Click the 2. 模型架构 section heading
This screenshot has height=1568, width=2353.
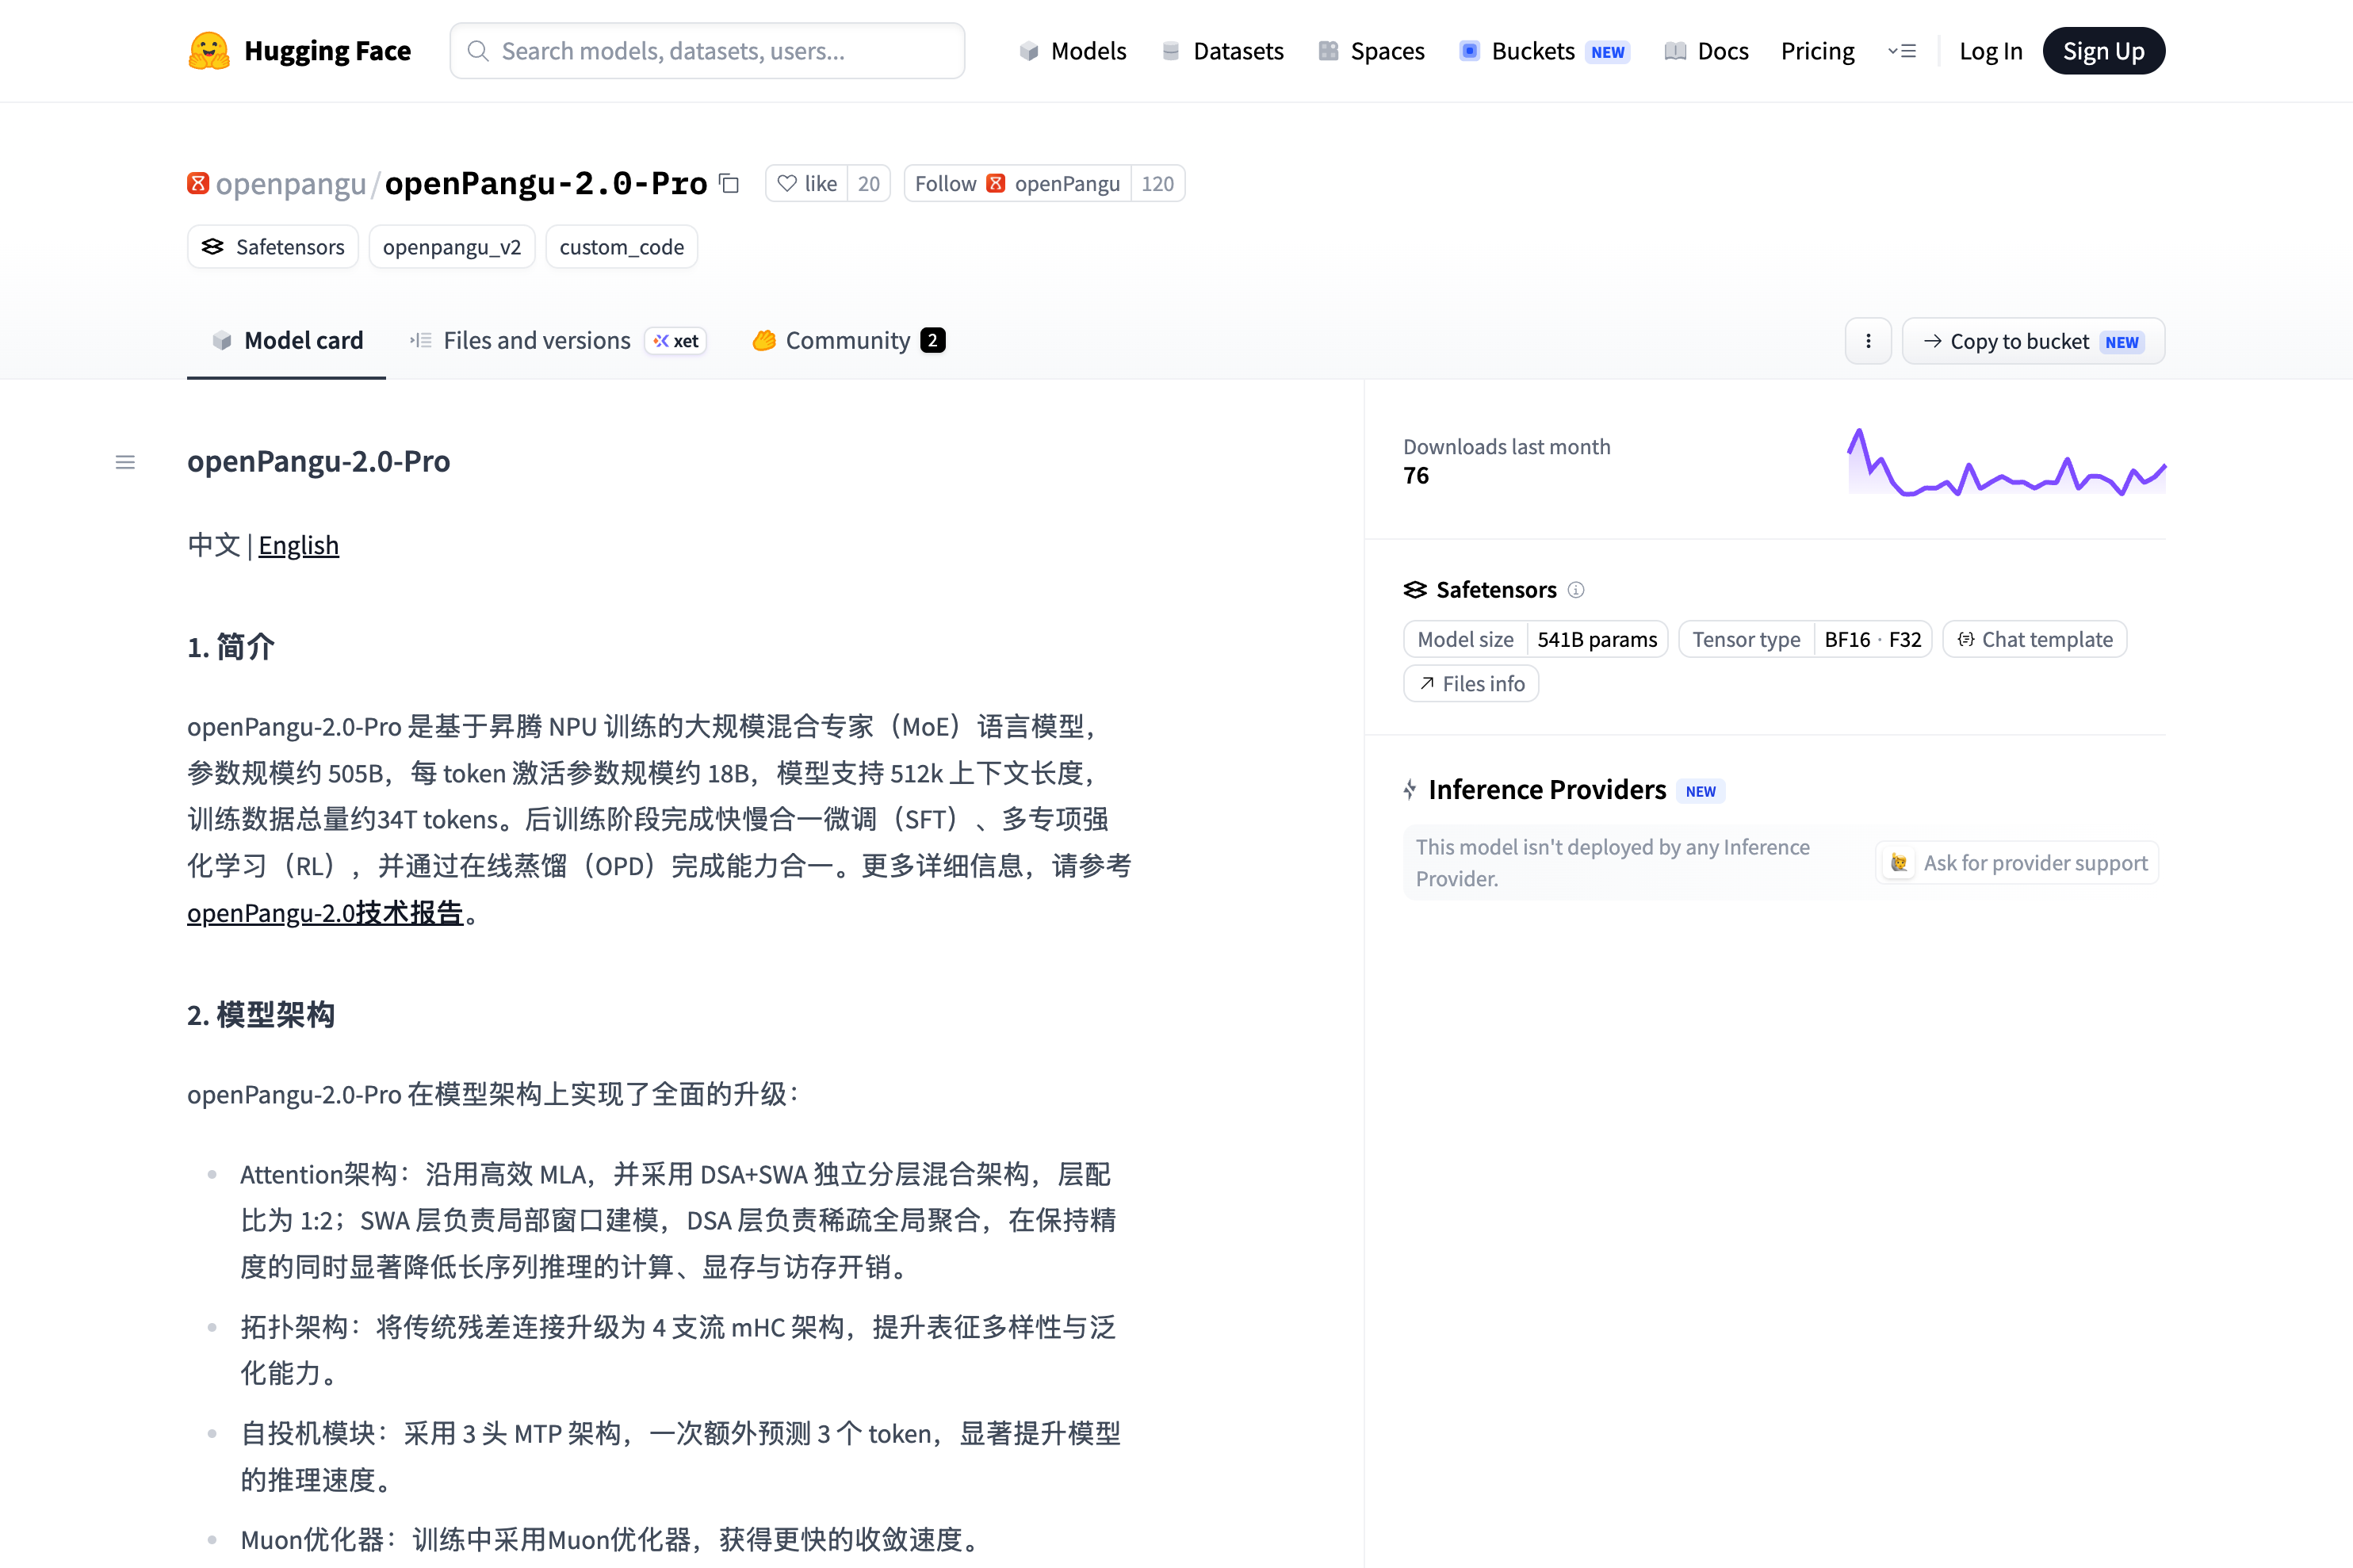coord(261,1015)
